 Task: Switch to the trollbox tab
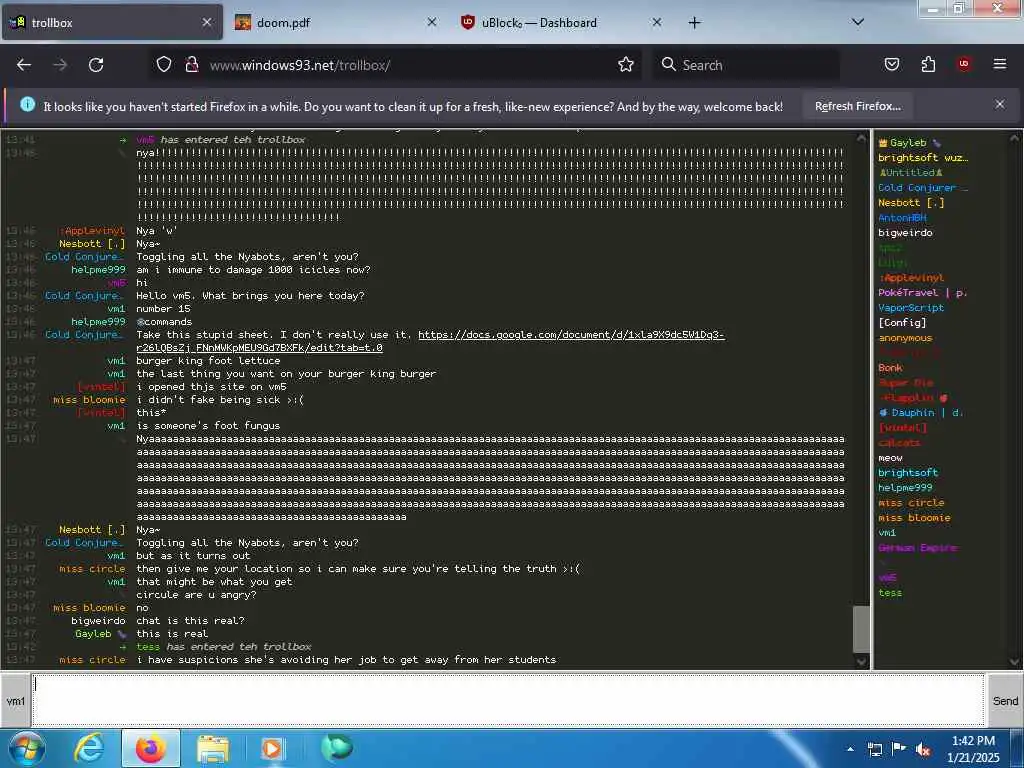(x=112, y=23)
